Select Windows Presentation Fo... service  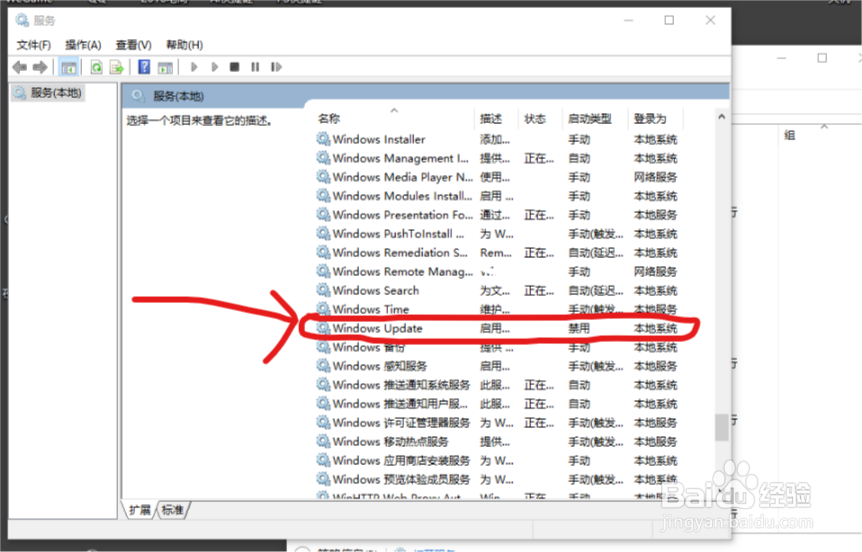498,215
